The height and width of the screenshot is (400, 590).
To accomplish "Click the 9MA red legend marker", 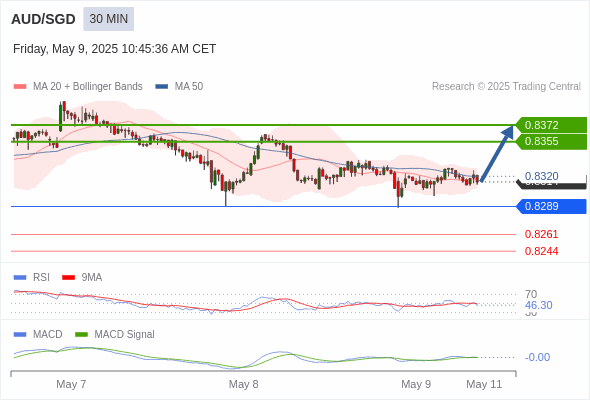I will (68, 278).
